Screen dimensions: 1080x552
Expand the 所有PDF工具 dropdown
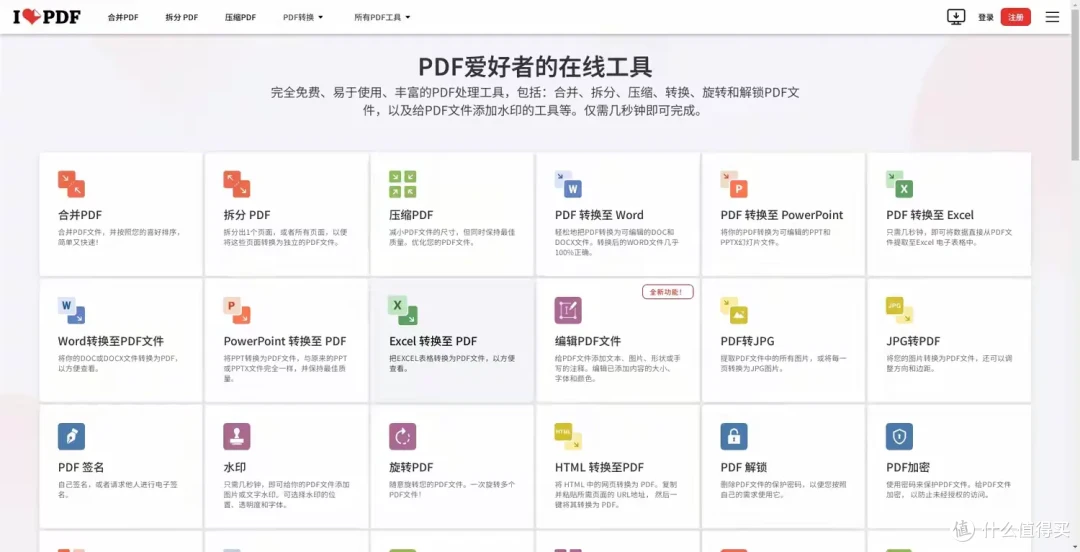(382, 17)
